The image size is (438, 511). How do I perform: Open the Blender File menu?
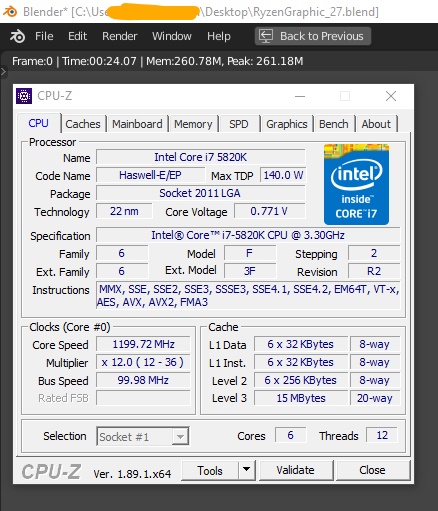44,36
